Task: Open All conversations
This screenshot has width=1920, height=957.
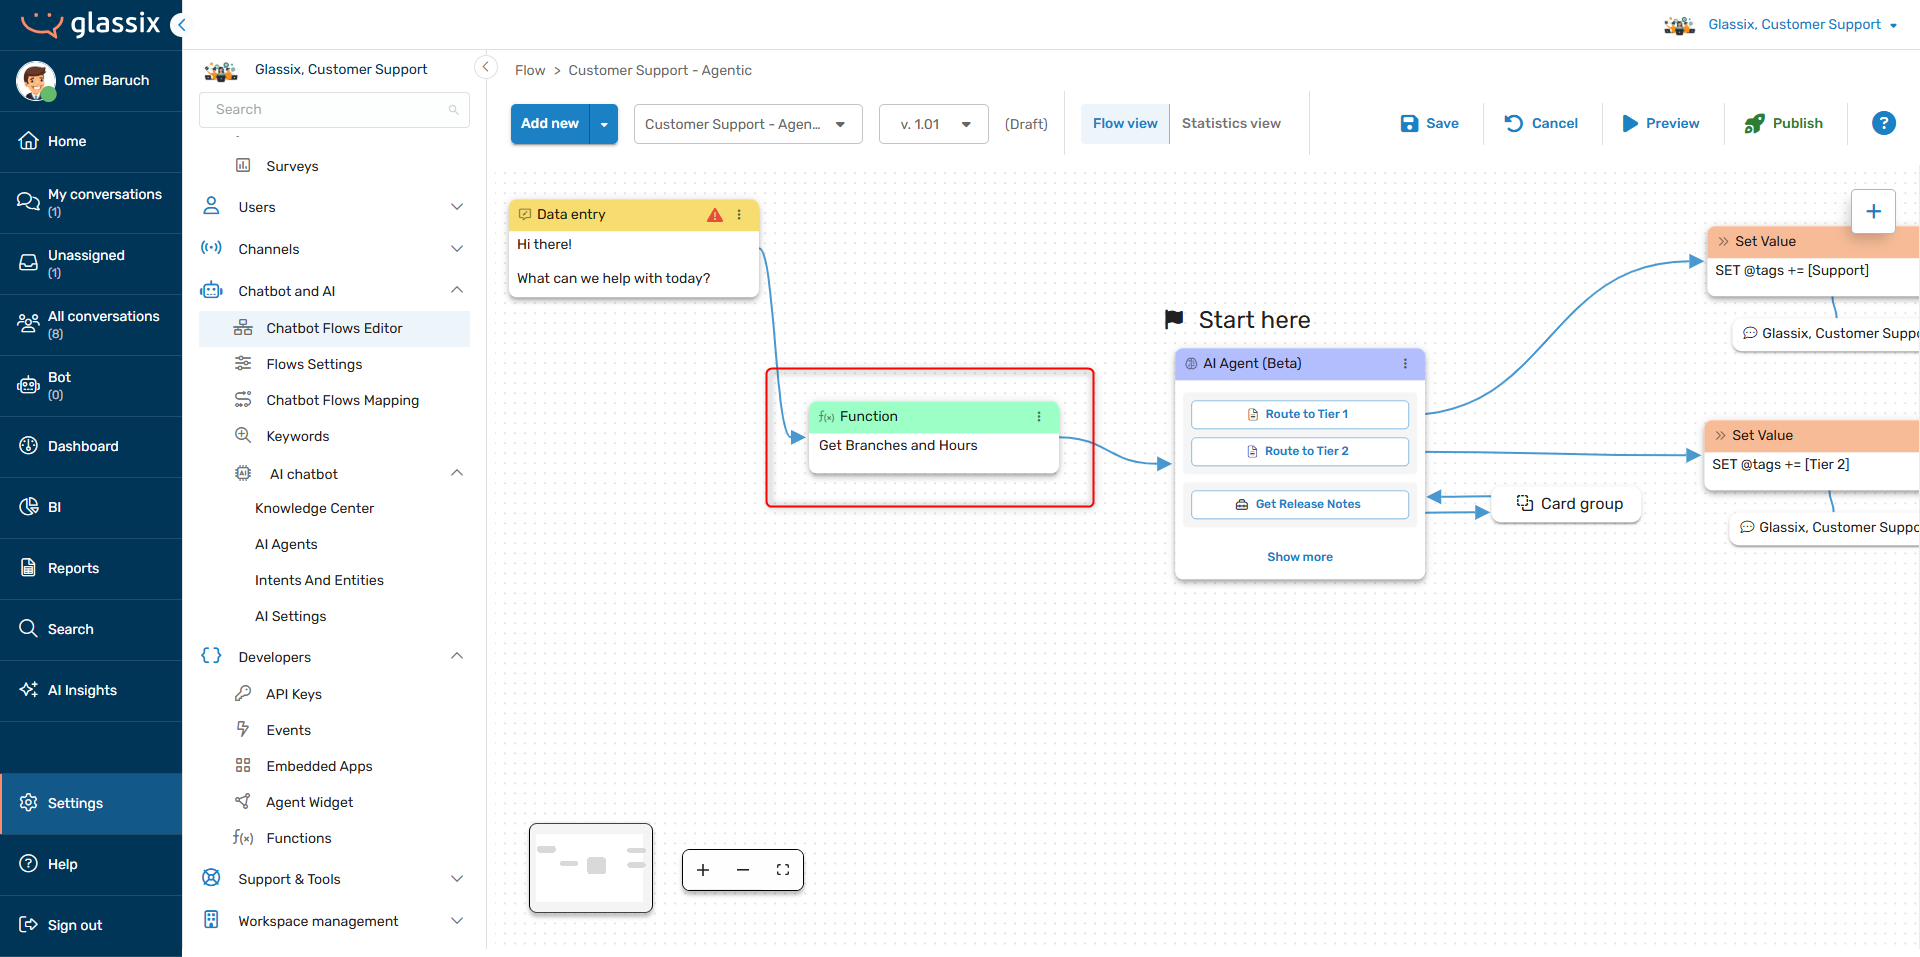Action: (x=91, y=324)
